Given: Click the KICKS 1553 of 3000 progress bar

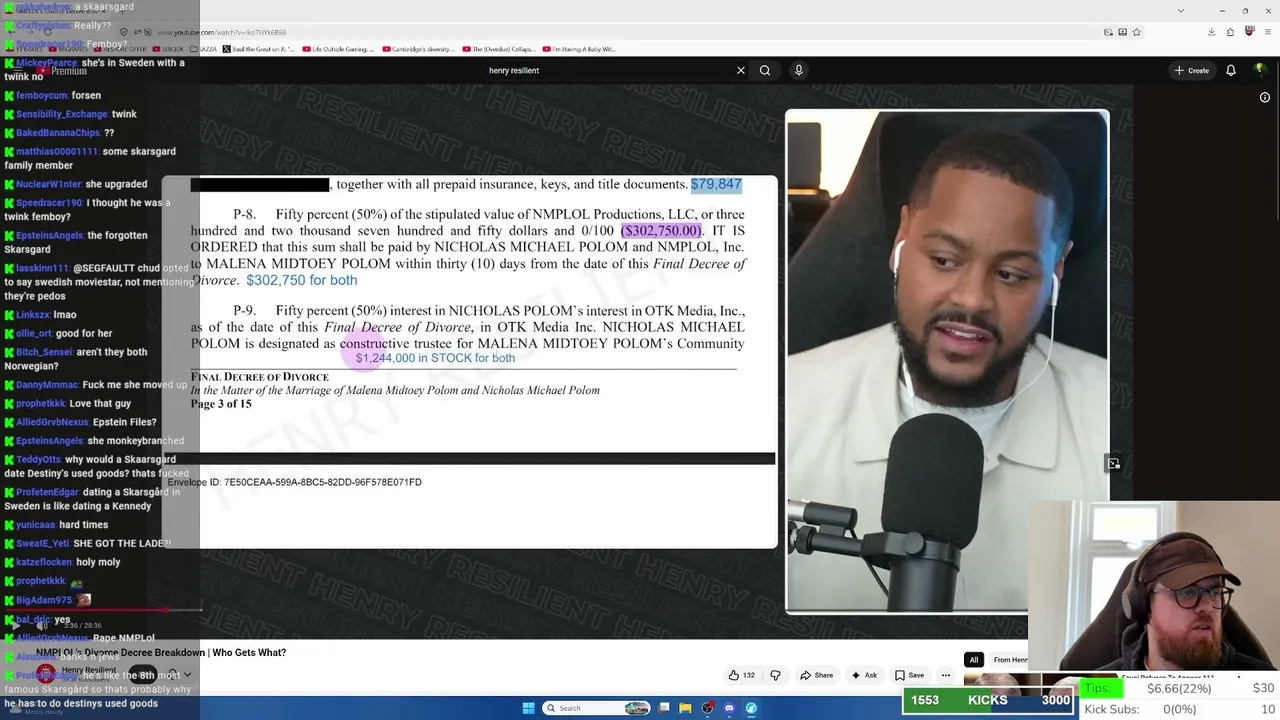Looking at the screenshot, I should pos(990,701).
